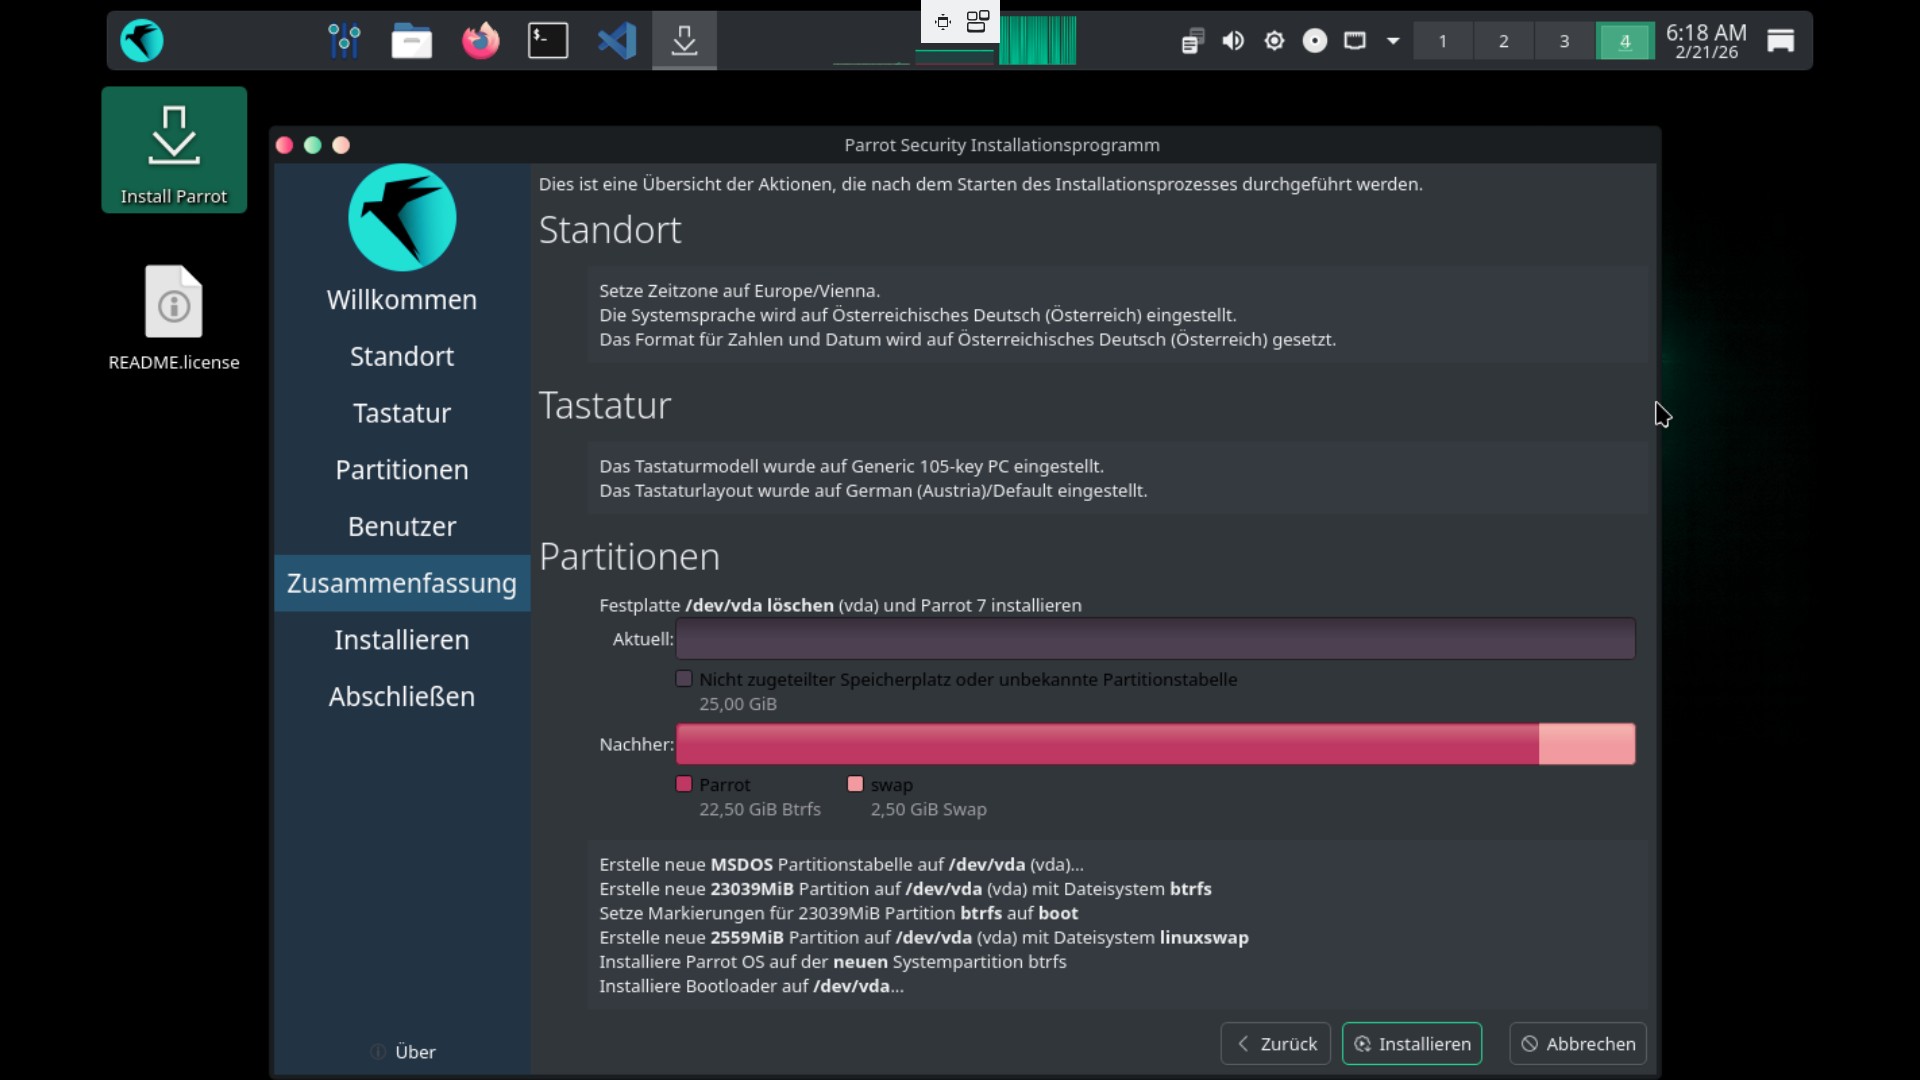
Task: Open the volume control icon
Action: (1233, 41)
